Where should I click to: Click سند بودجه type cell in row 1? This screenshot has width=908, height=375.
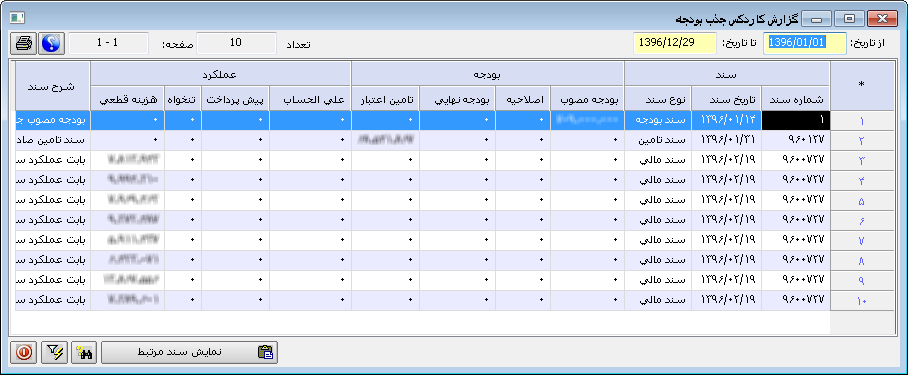click(x=658, y=120)
